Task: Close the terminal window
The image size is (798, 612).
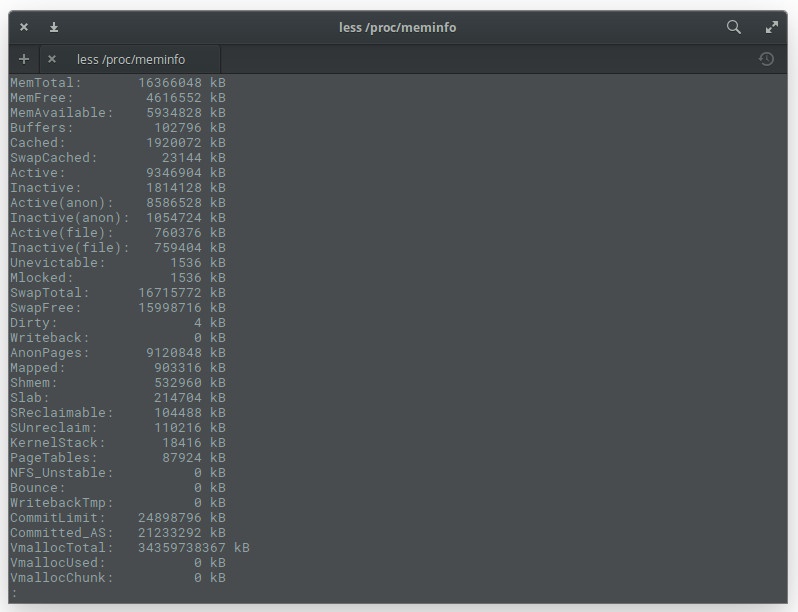Action: tap(24, 27)
